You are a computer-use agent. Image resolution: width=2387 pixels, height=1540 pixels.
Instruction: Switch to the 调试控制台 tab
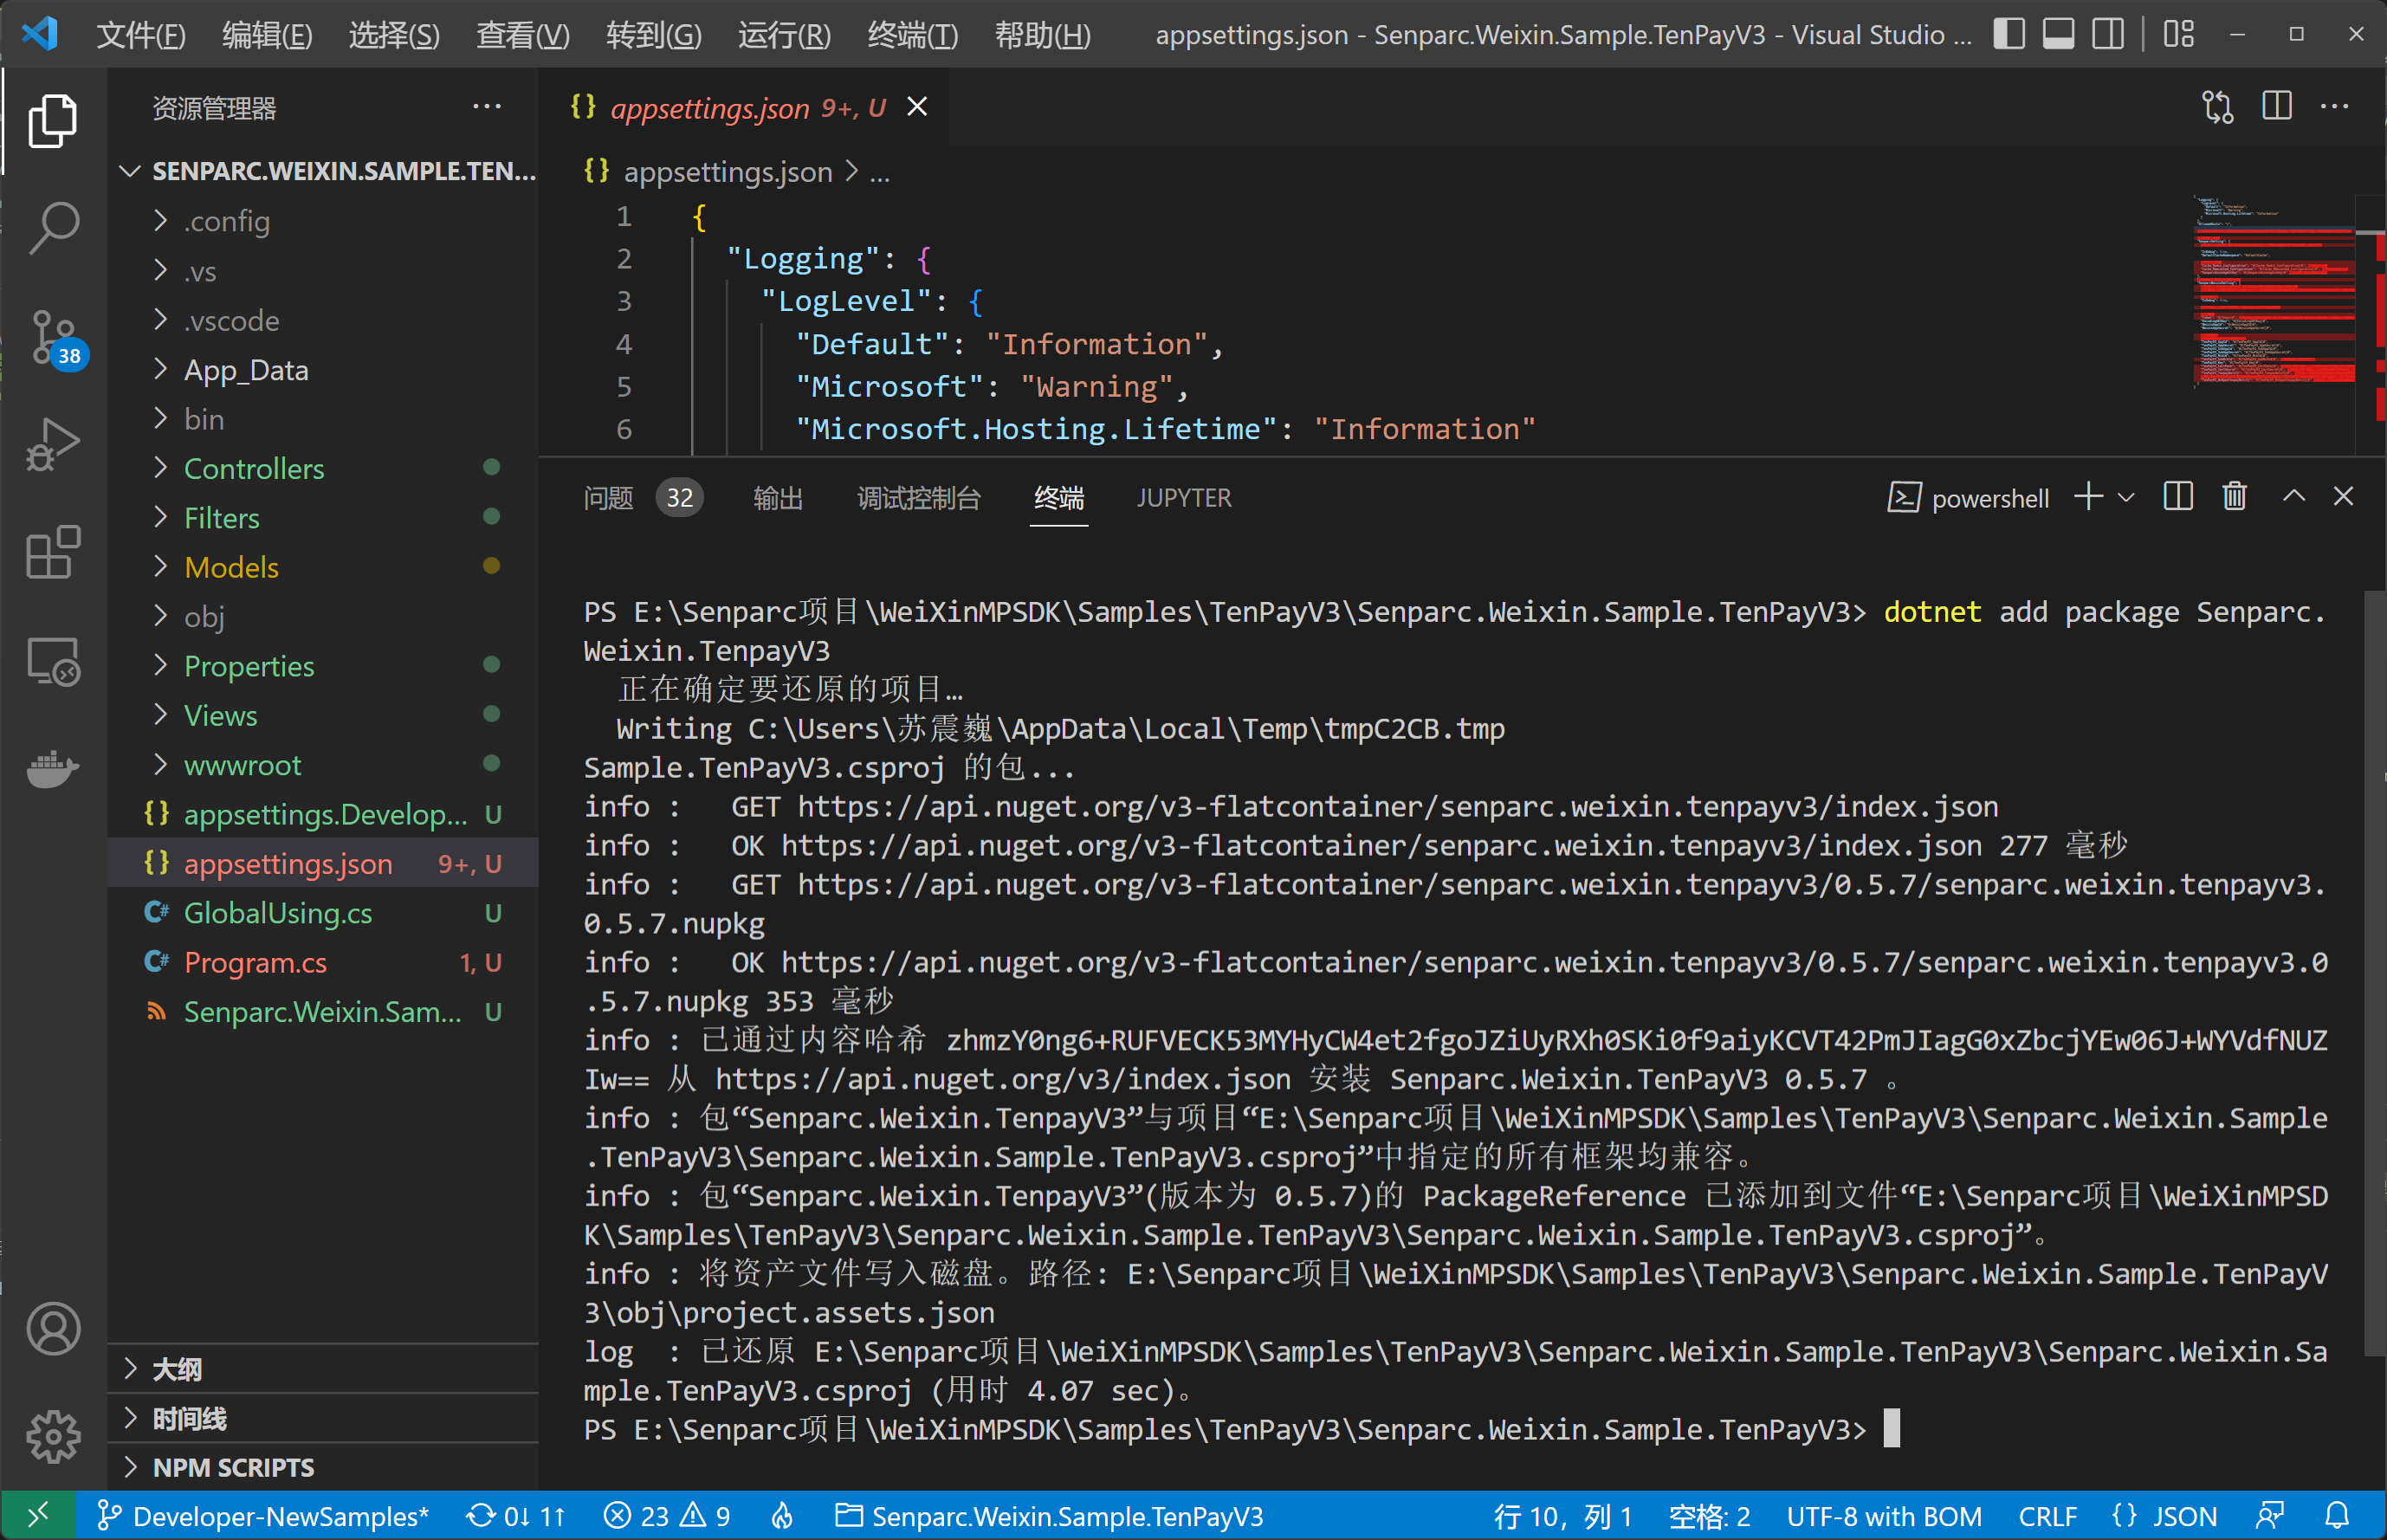pos(918,498)
